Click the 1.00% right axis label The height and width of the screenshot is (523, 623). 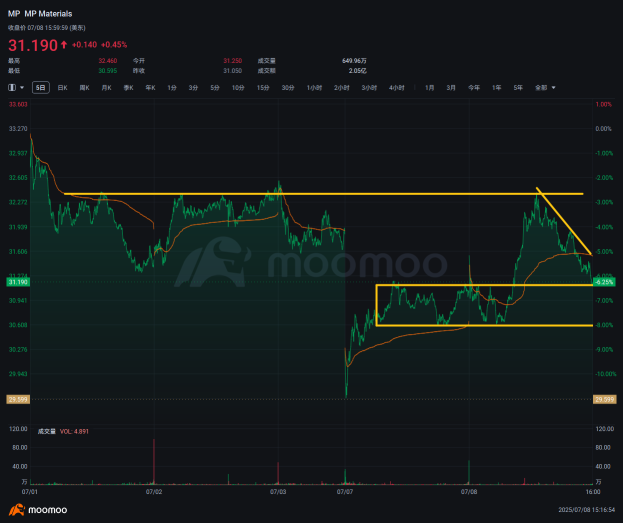(603, 104)
